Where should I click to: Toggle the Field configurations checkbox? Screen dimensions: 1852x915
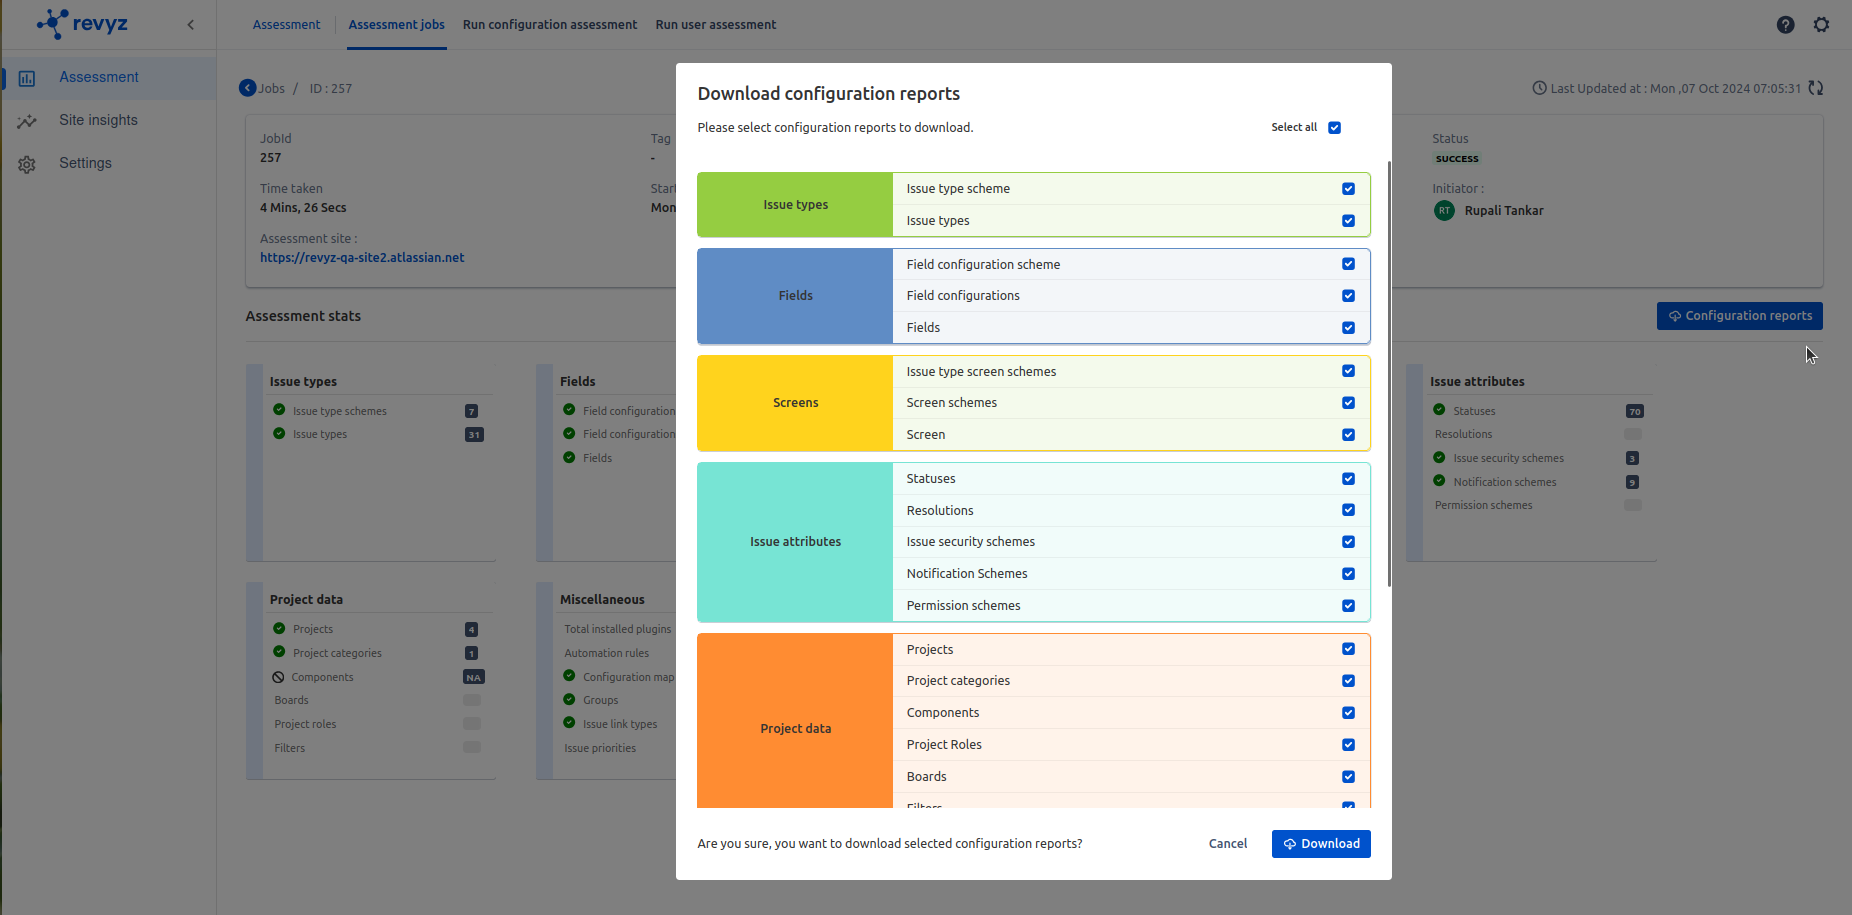1348,296
